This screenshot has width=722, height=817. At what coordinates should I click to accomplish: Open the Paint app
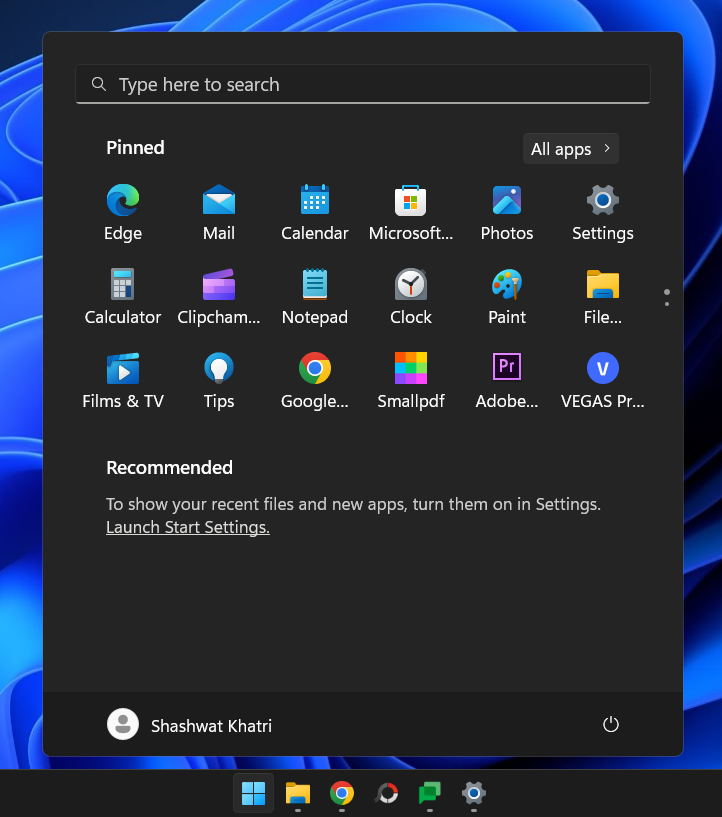[x=507, y=296]
